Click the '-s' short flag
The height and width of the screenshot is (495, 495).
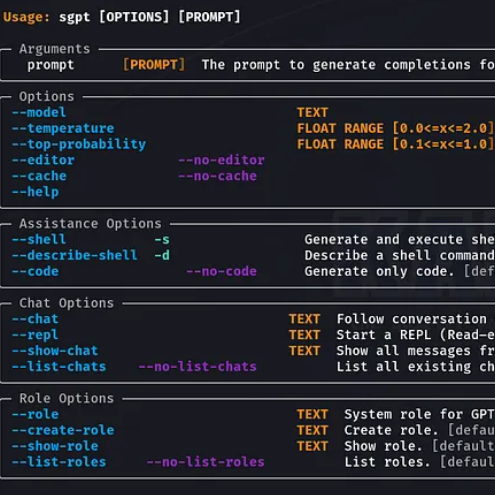point(162,240)
